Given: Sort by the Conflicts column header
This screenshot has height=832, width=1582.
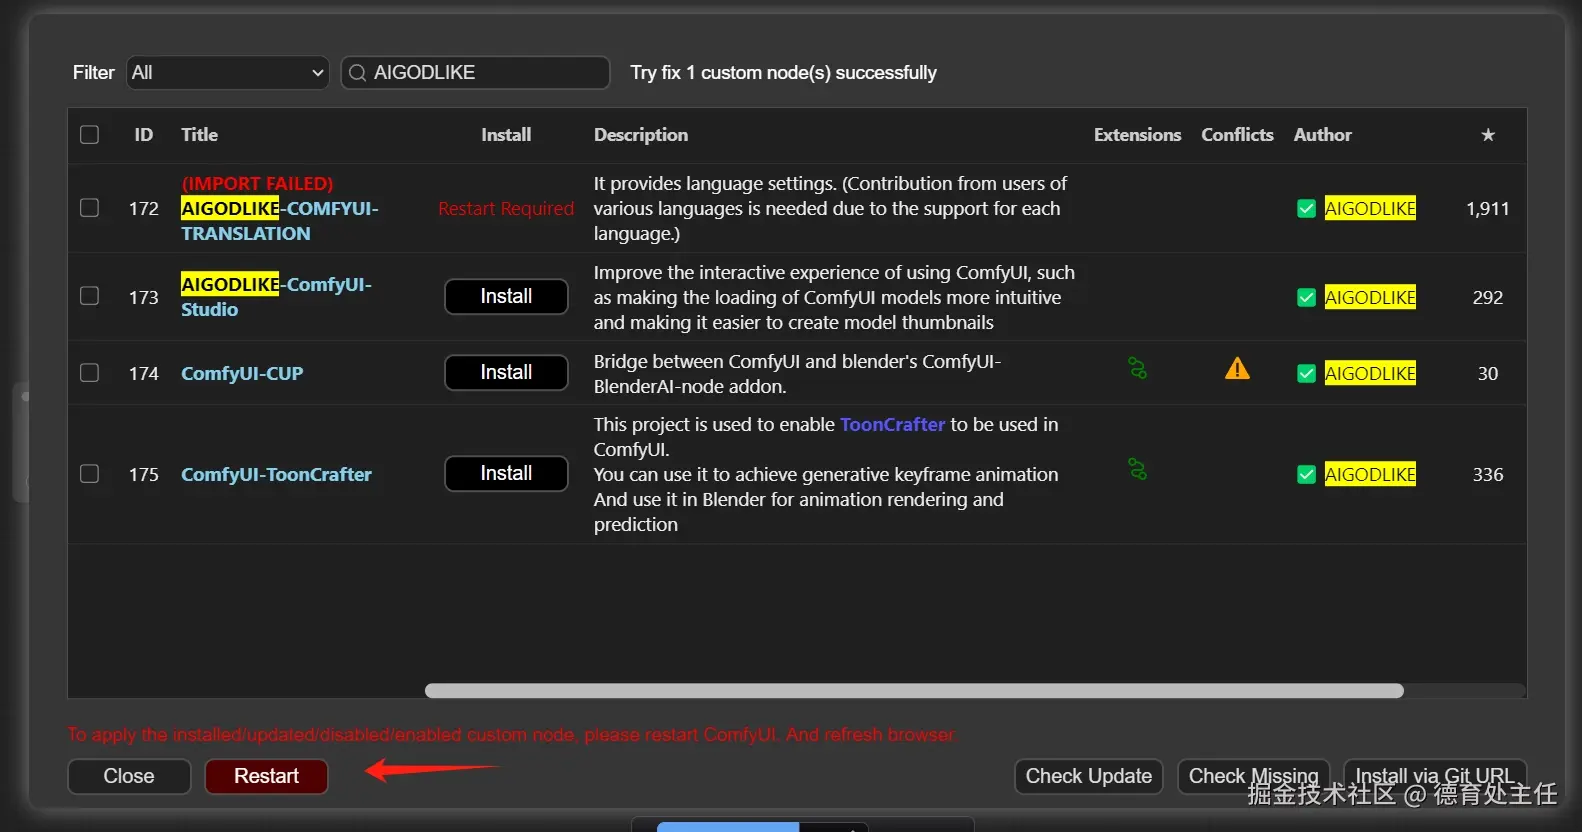Looking at the screenshot, I should point(1237,135).
